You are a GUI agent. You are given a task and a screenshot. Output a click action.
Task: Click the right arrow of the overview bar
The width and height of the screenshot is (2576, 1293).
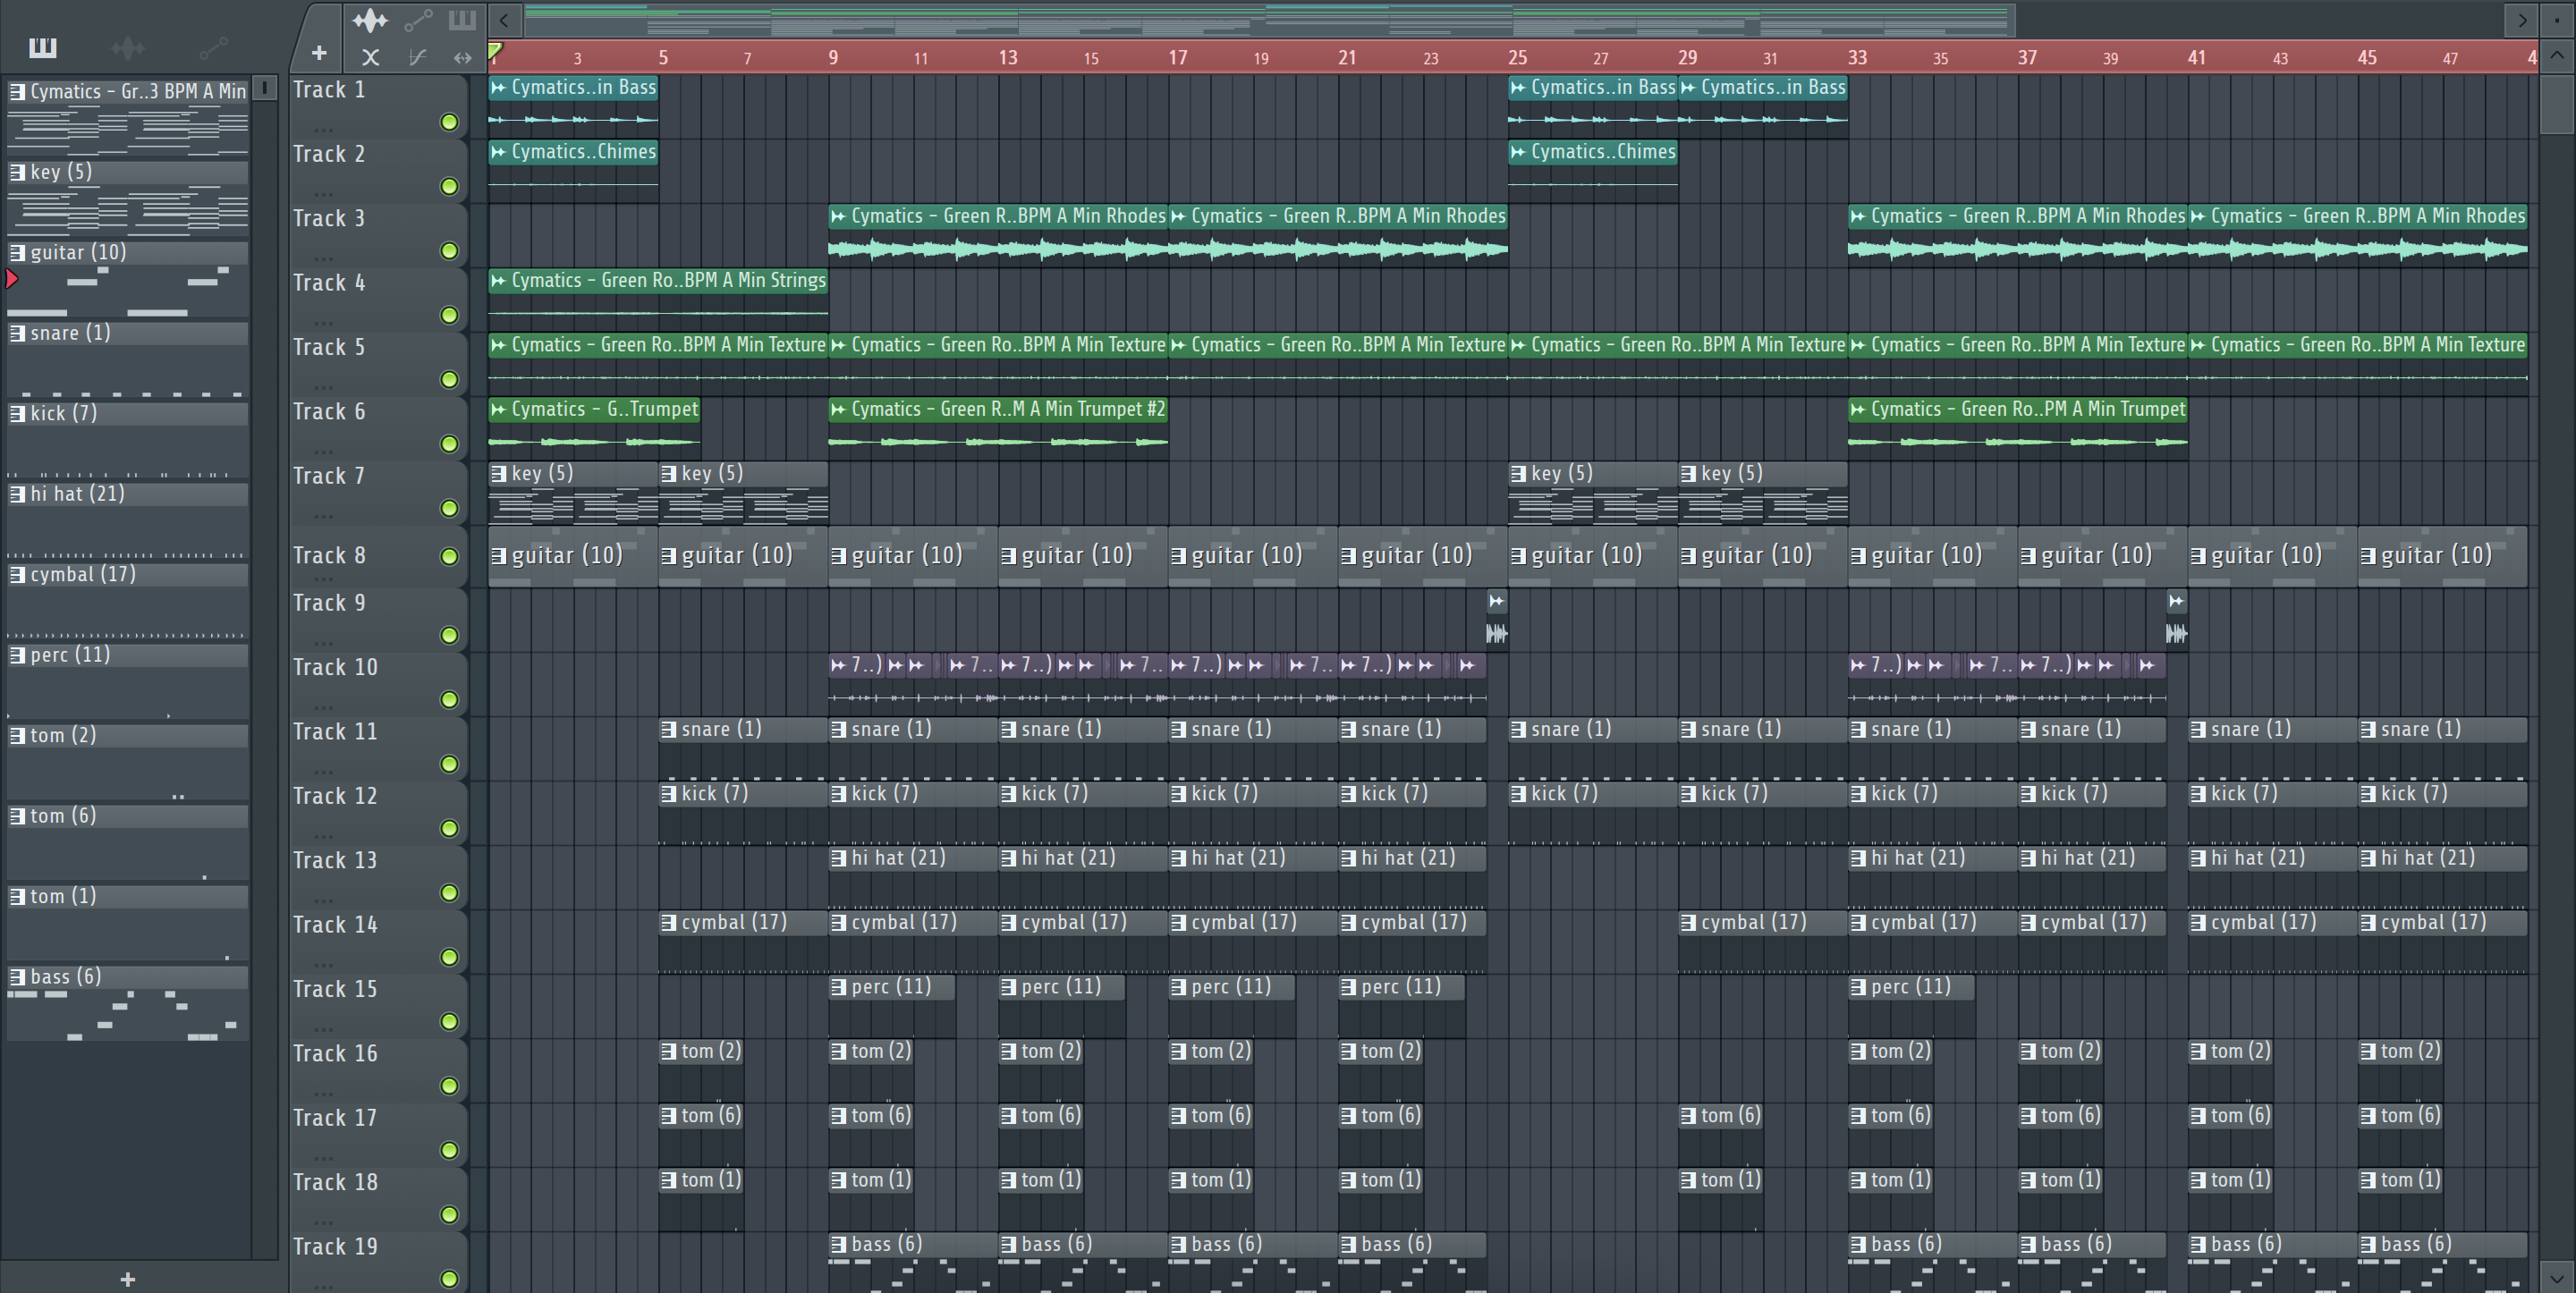point(2521,19)
